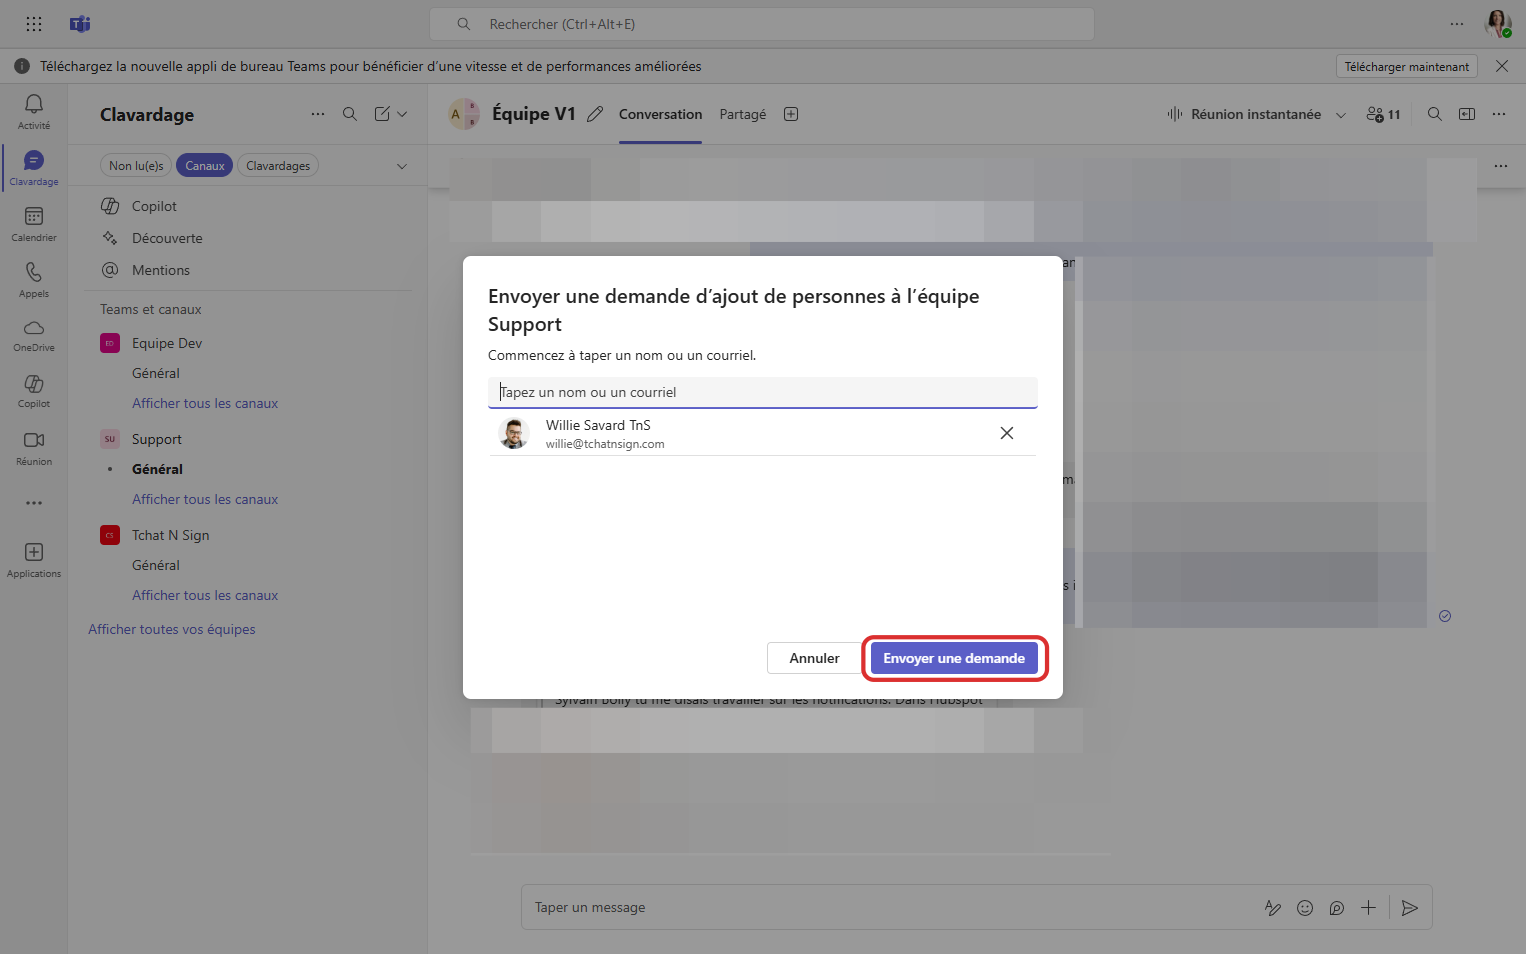Image resolution: width=1526 pixels, height=954 pixels.
Task: Click the search box Rechercher
Action: 762,24
